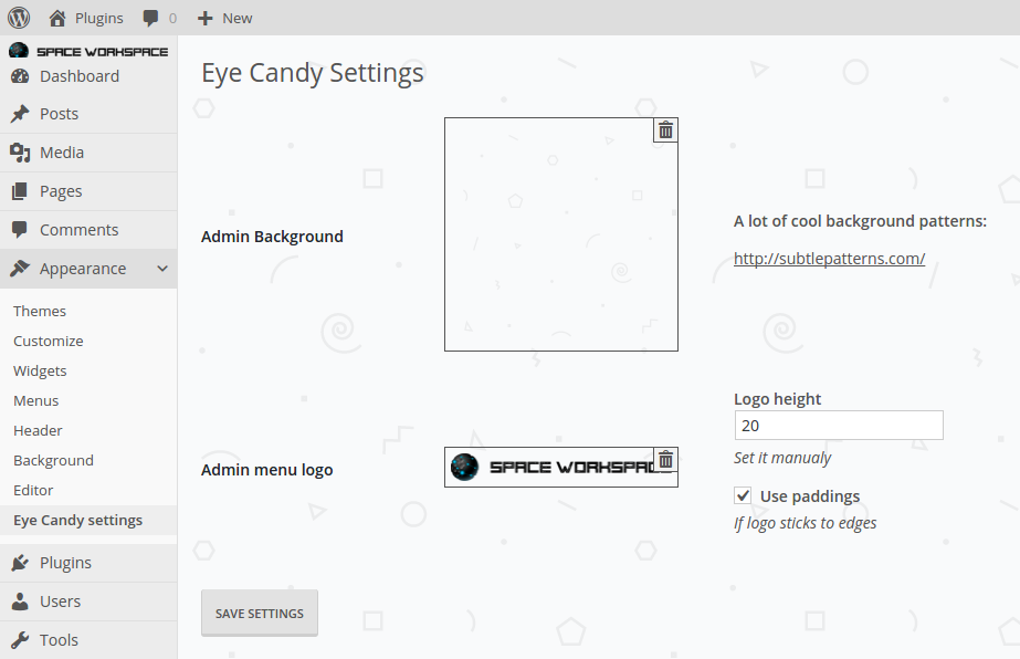Delete the Admin Background image via trash icon
This screenshot has height=659, width=1020.
pos(664,130)
